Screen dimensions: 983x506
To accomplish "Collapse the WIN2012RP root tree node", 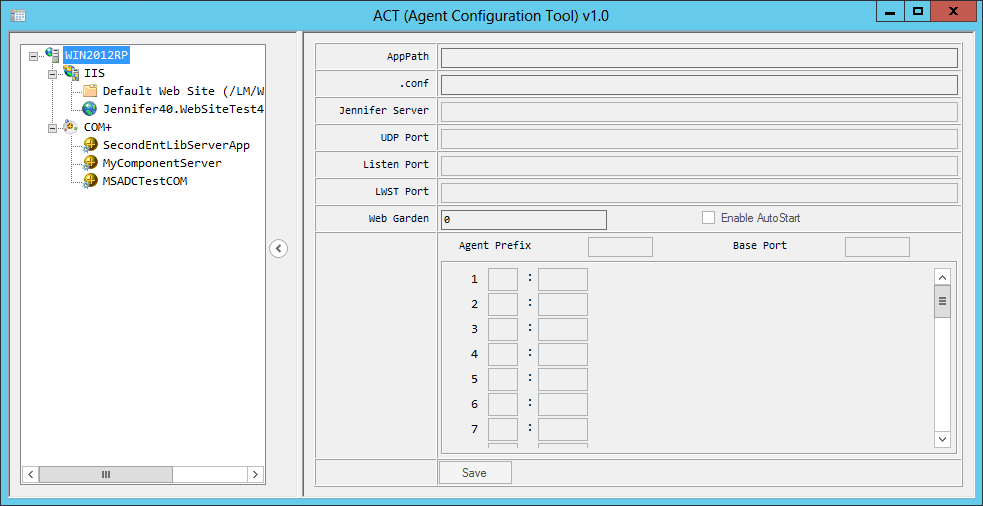I will (x=34, y=56).
